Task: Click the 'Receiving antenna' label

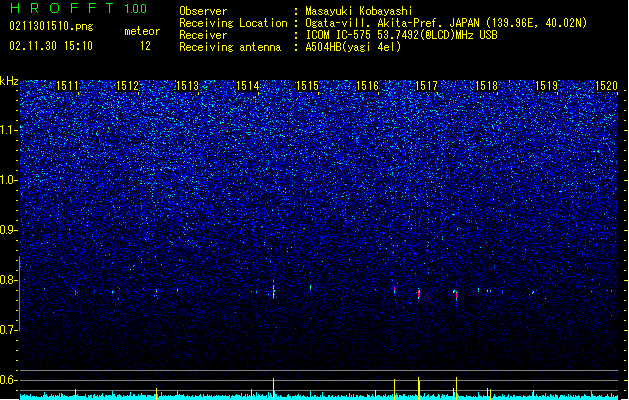Action: click(x=230, y=47)
